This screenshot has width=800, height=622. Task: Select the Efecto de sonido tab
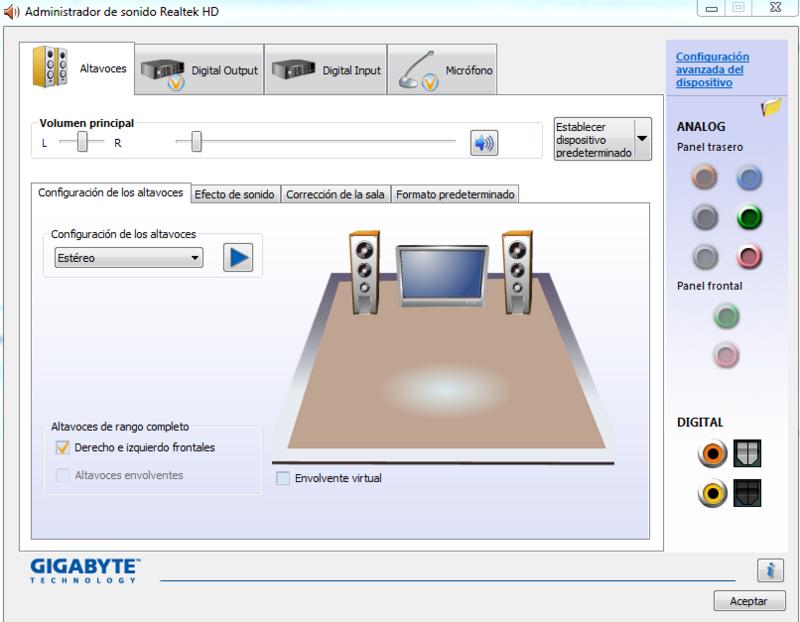[234, 194]
